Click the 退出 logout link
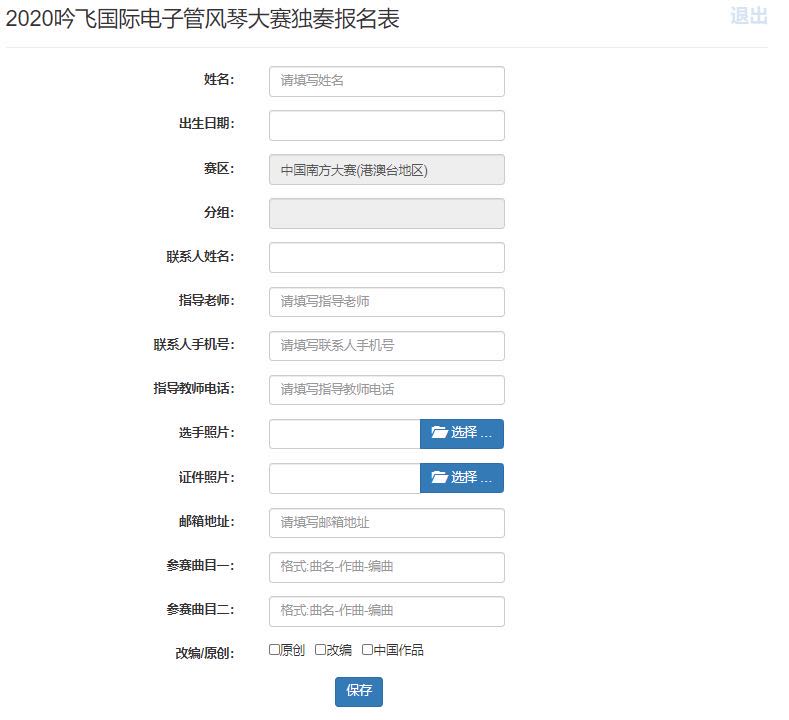 click(x=748, y=16)
